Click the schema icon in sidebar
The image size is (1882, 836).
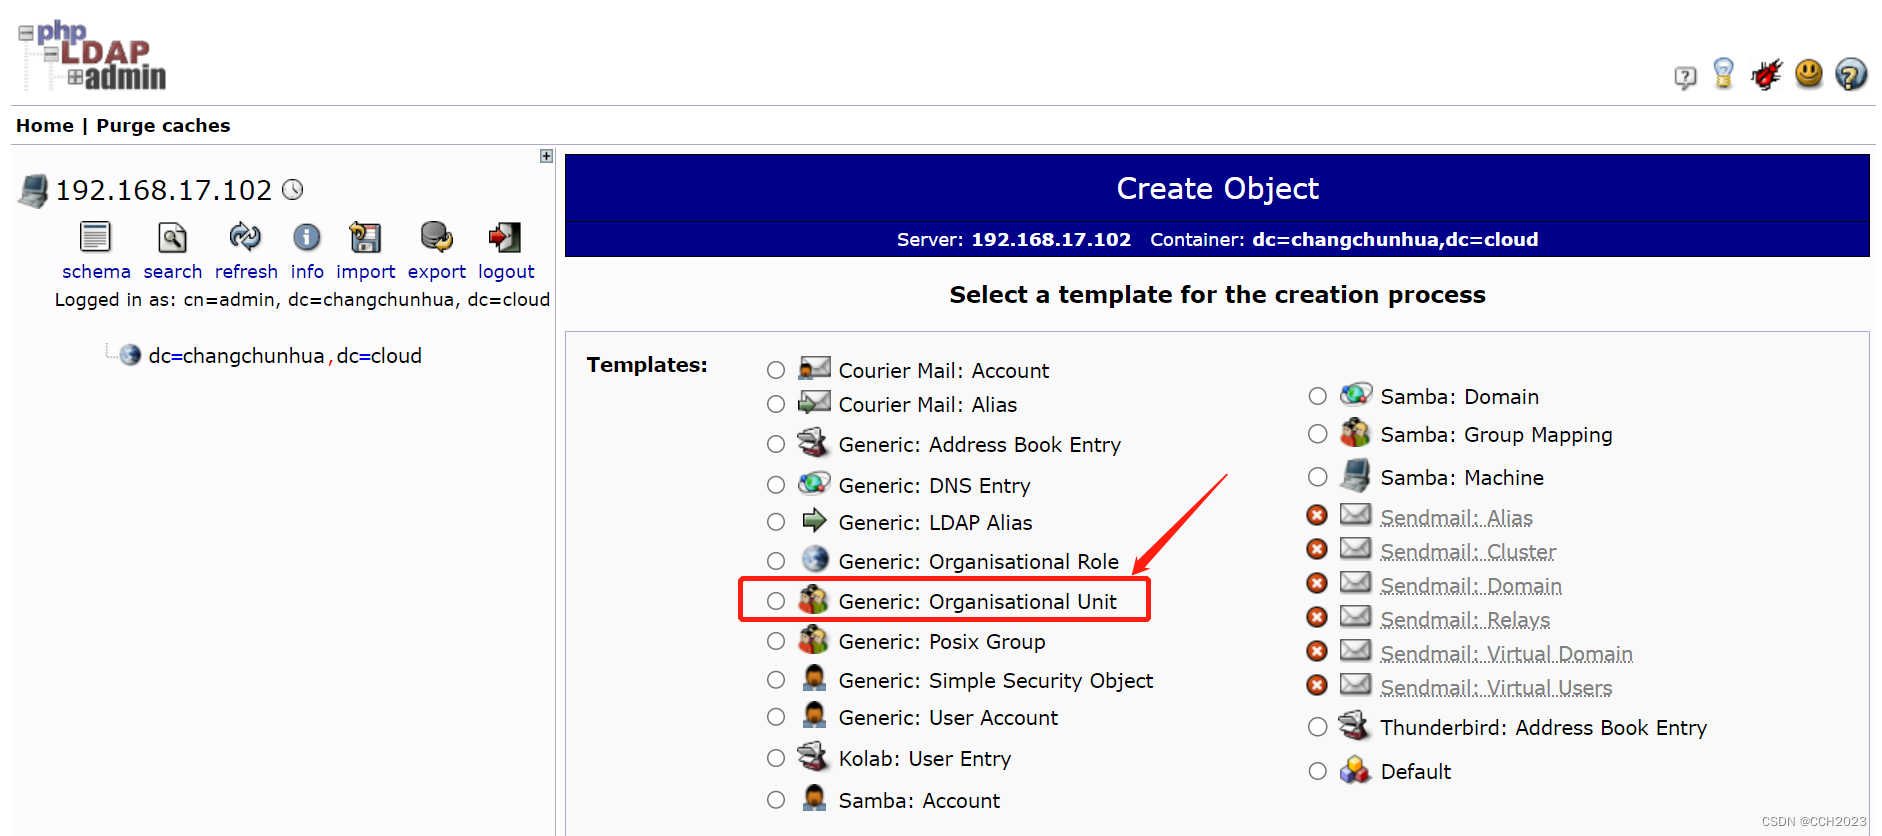95,238
